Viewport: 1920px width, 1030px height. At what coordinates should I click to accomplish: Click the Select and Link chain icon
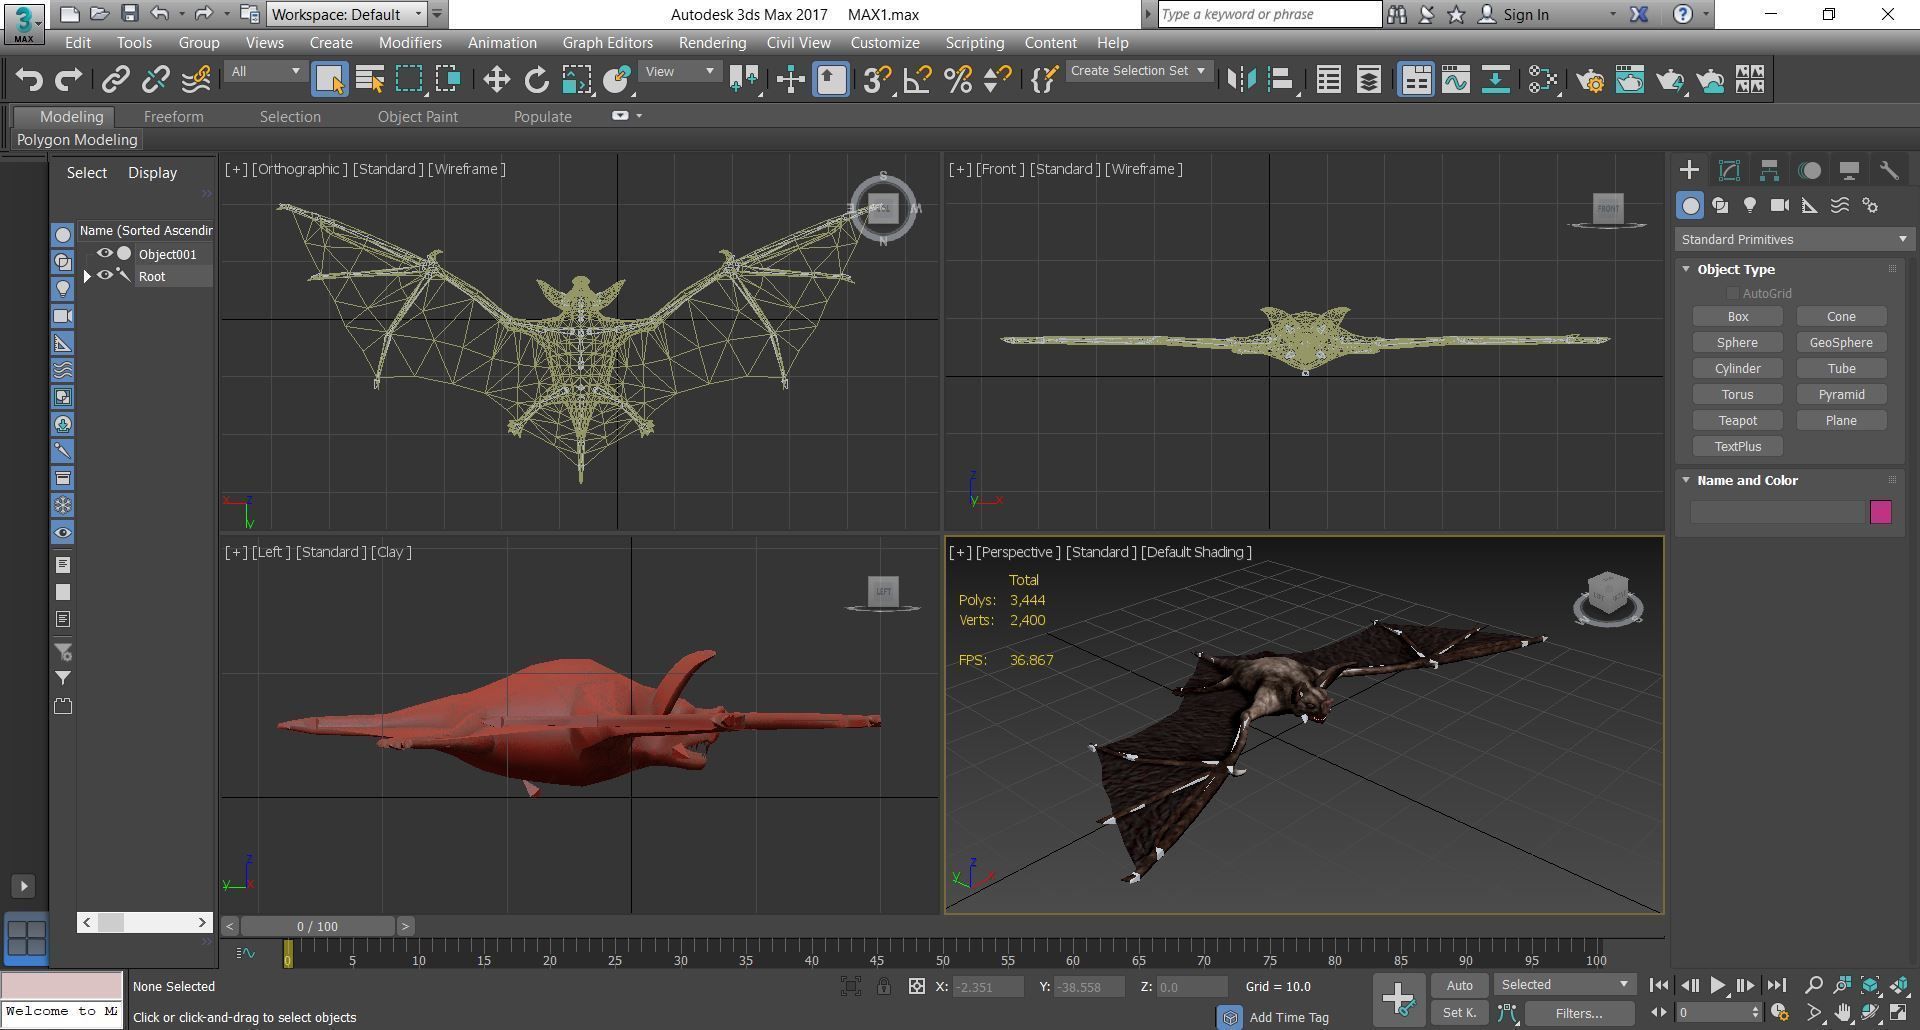(x=115, y=80)
